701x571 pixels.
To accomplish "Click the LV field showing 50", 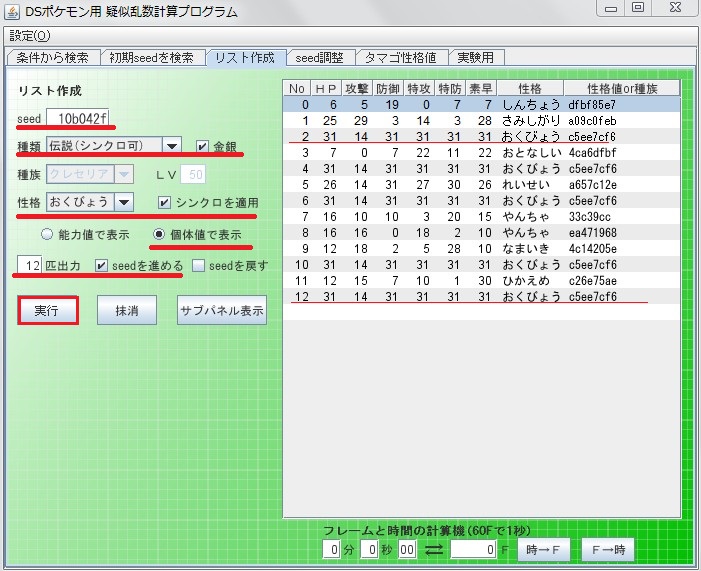I will [193, 174].
